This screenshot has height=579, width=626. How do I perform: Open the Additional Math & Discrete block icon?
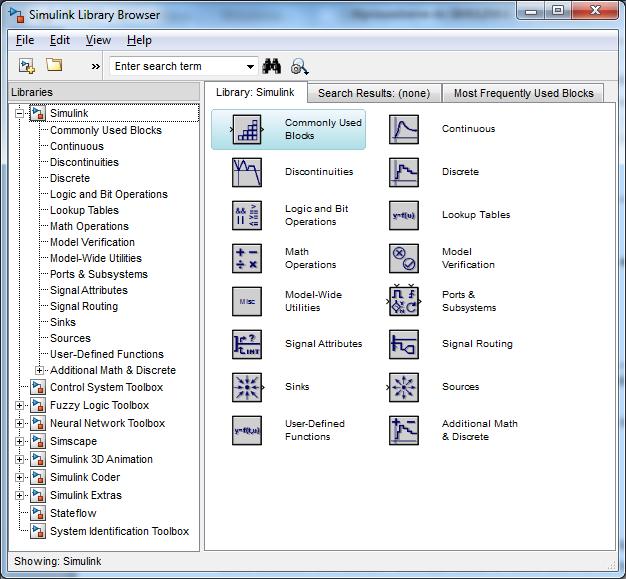(x=404, y=430)
